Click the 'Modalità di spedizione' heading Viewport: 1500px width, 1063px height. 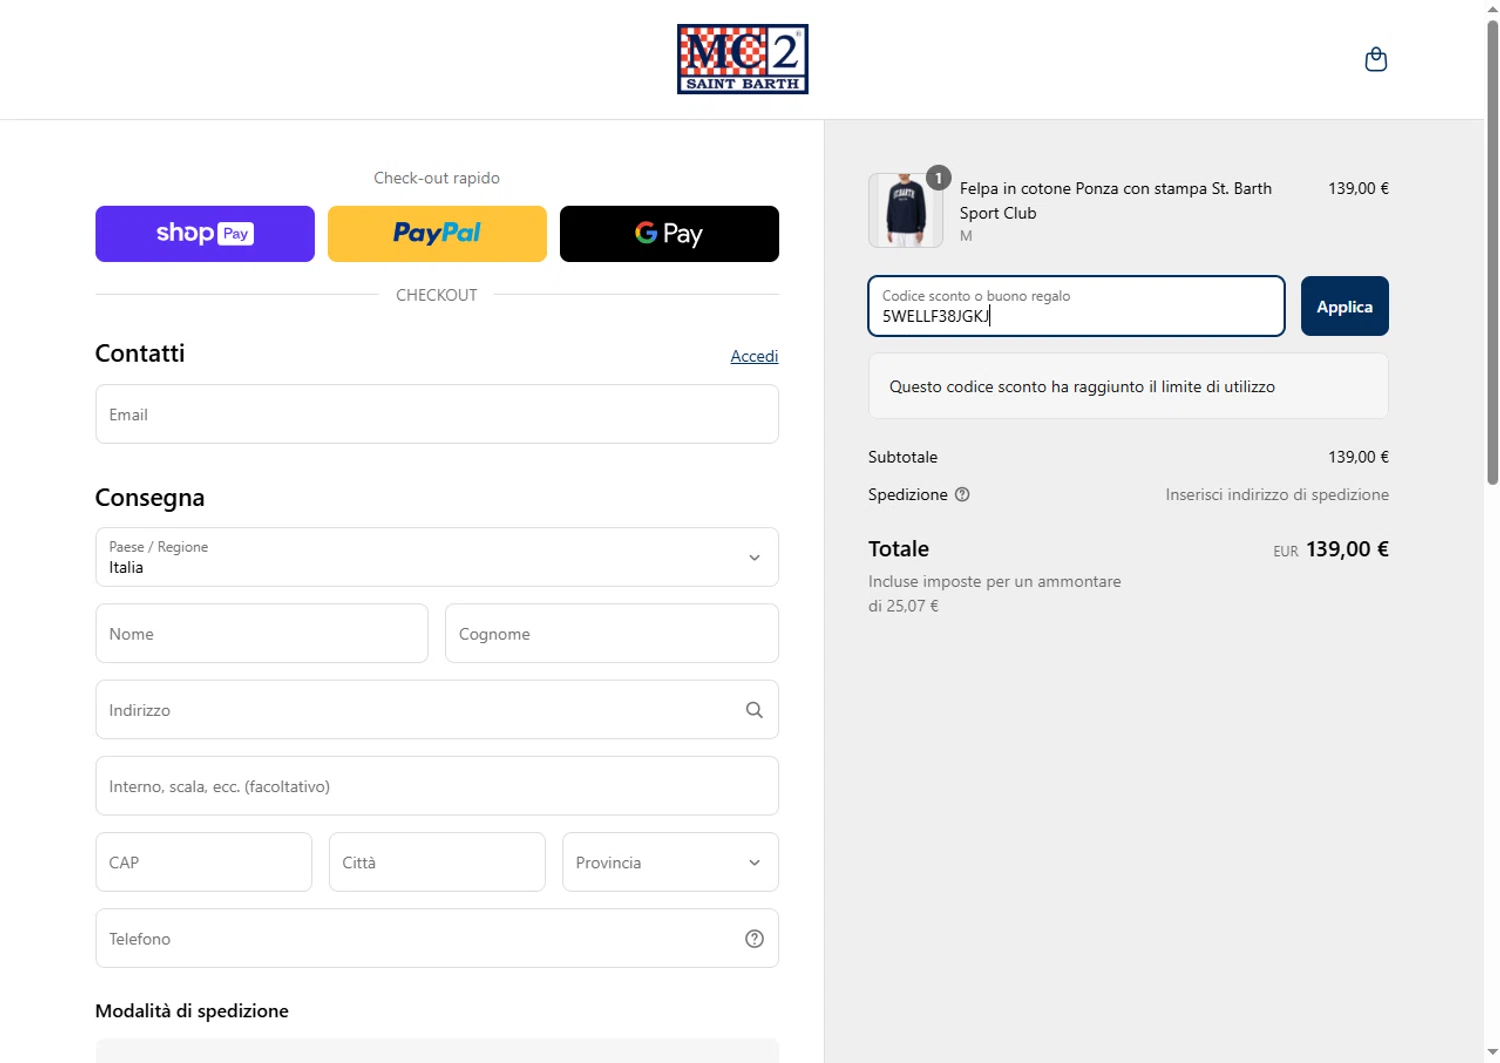(x=192, y=1011)
